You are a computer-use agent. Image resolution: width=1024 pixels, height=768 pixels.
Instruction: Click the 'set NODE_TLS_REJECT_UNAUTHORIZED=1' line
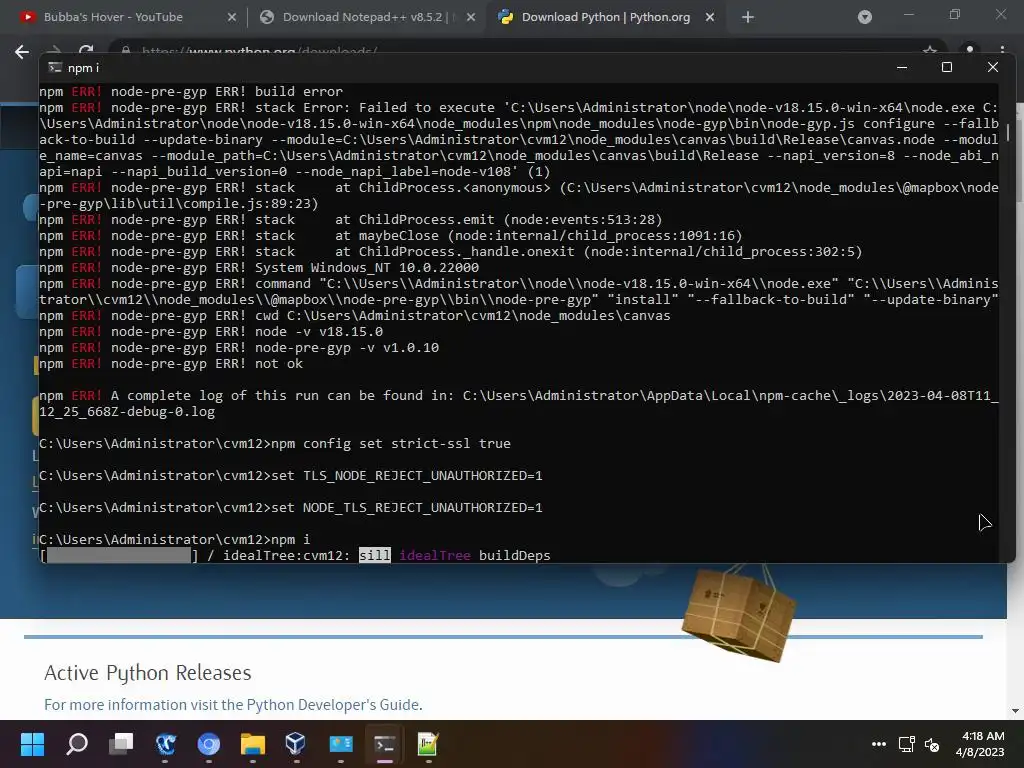pyautogui.click(x=291, y=507)
